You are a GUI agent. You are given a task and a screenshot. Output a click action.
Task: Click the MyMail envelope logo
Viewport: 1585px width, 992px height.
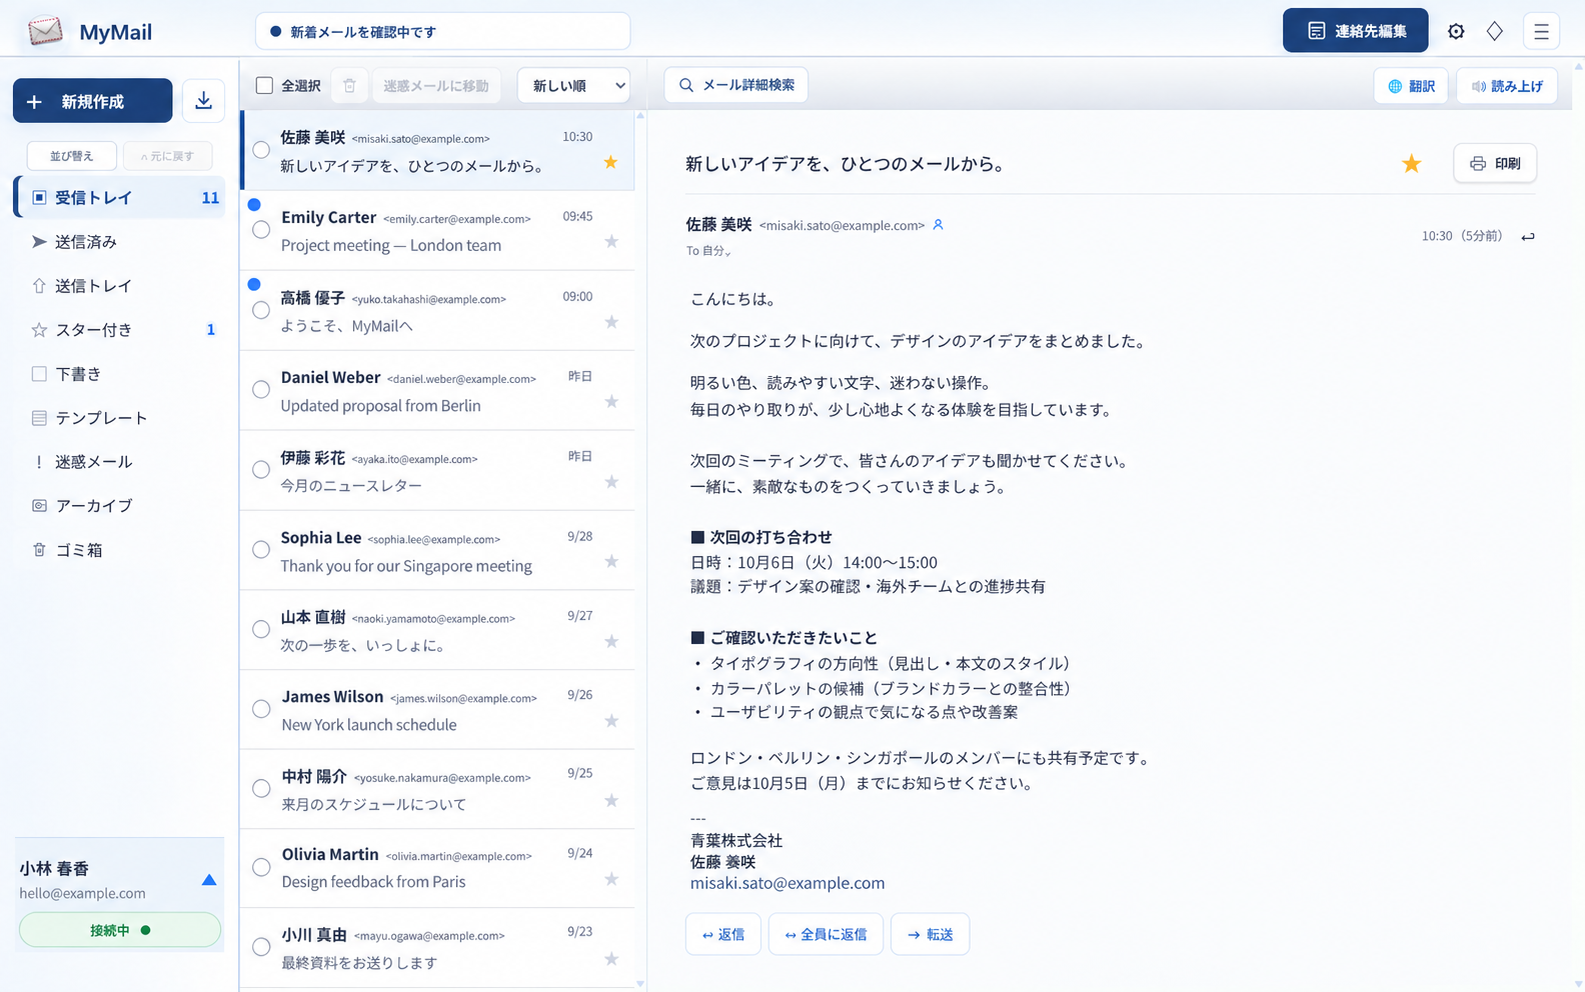tap(45, 31)
